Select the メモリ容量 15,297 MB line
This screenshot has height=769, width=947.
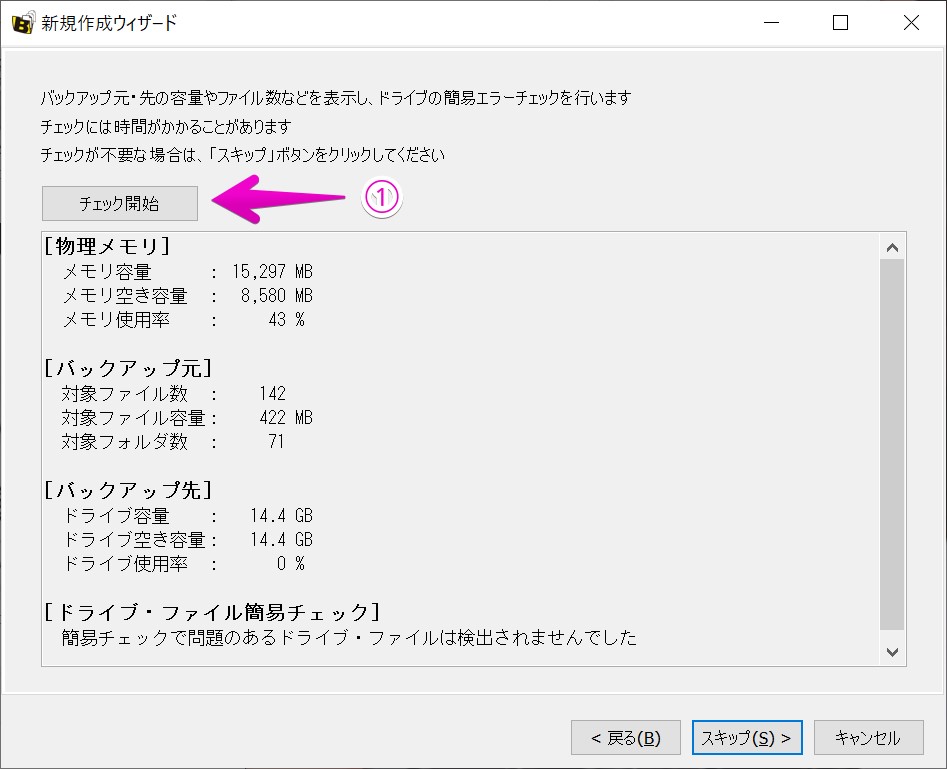pos(188,272)
